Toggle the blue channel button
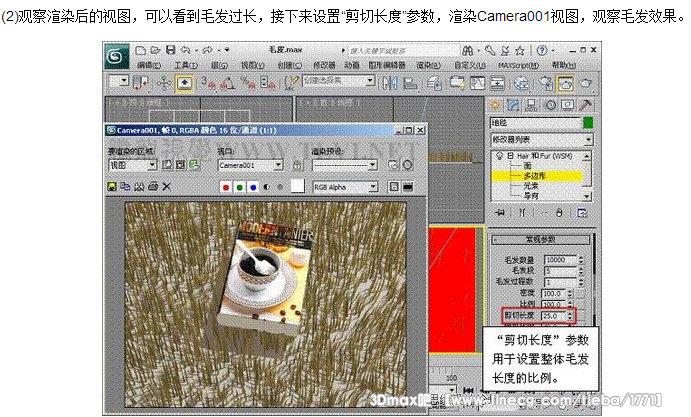Viewport: 691px width, 417px height. pos(253,187)
